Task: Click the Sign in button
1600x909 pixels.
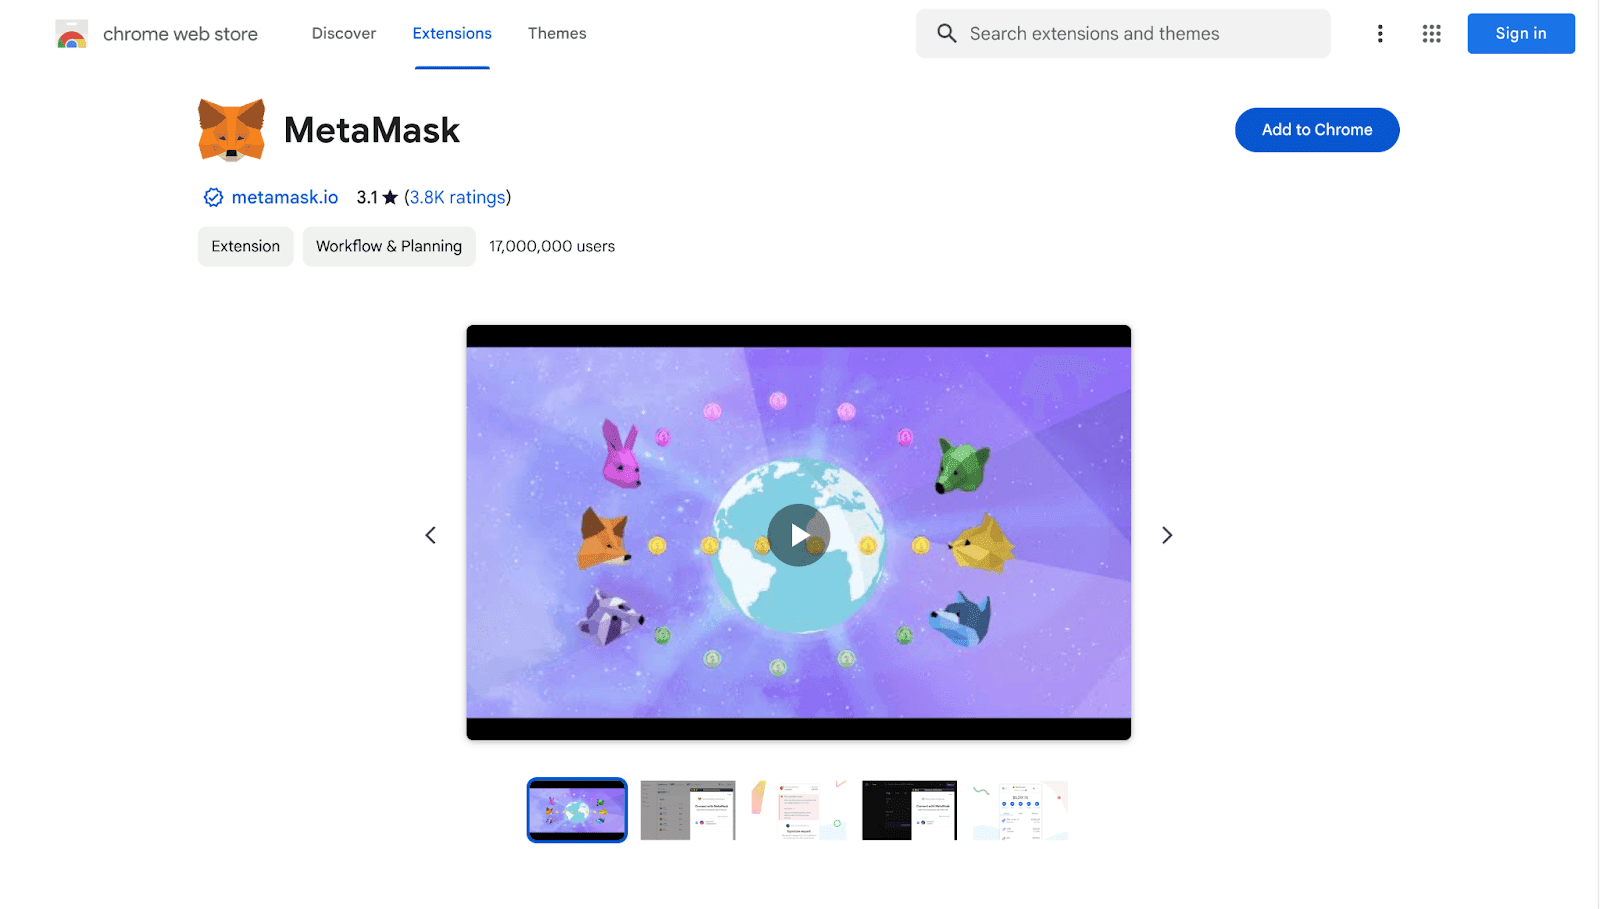Action: (1521, 33)
